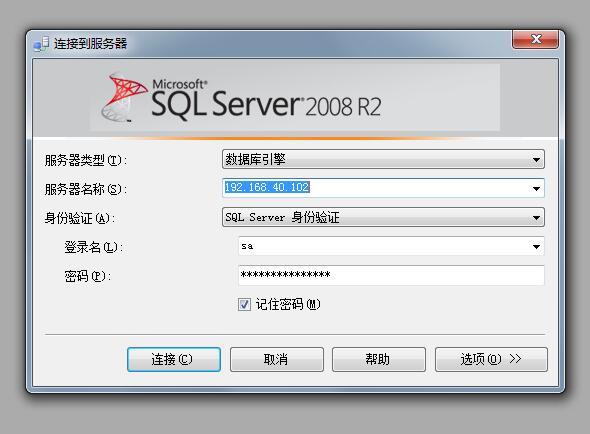Toggle the 记住密码 checkbox
Viewport: 590px width, 434px height.
244,304
